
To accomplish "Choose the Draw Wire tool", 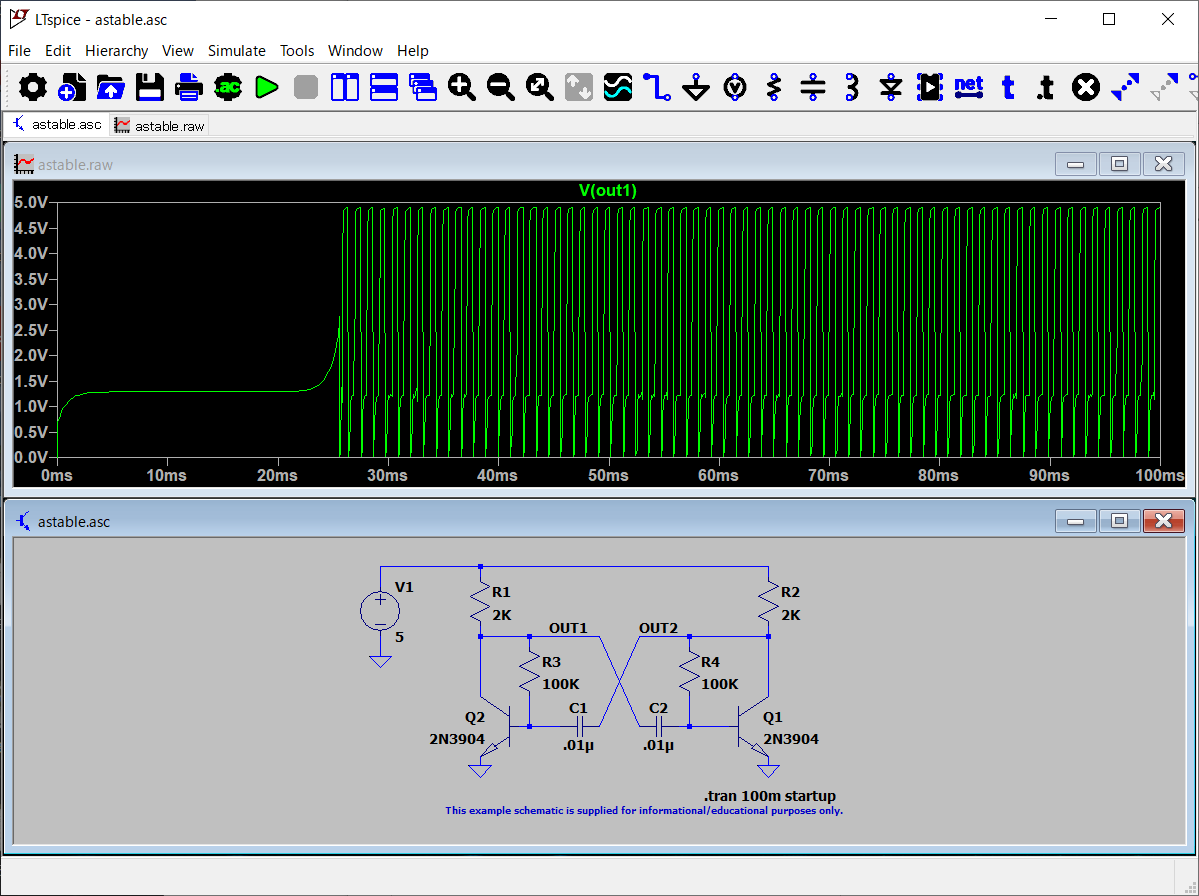I will click(657, 88).
